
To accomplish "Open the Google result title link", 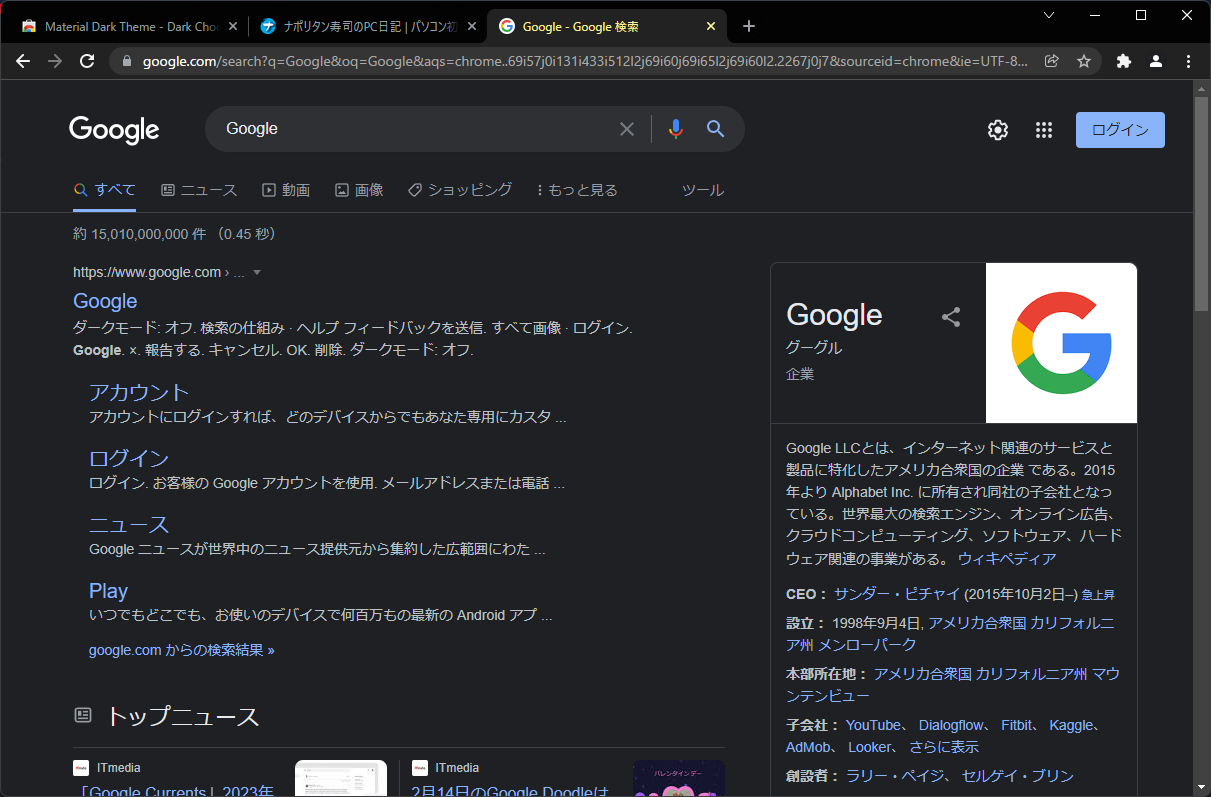I will coord(105,301).
